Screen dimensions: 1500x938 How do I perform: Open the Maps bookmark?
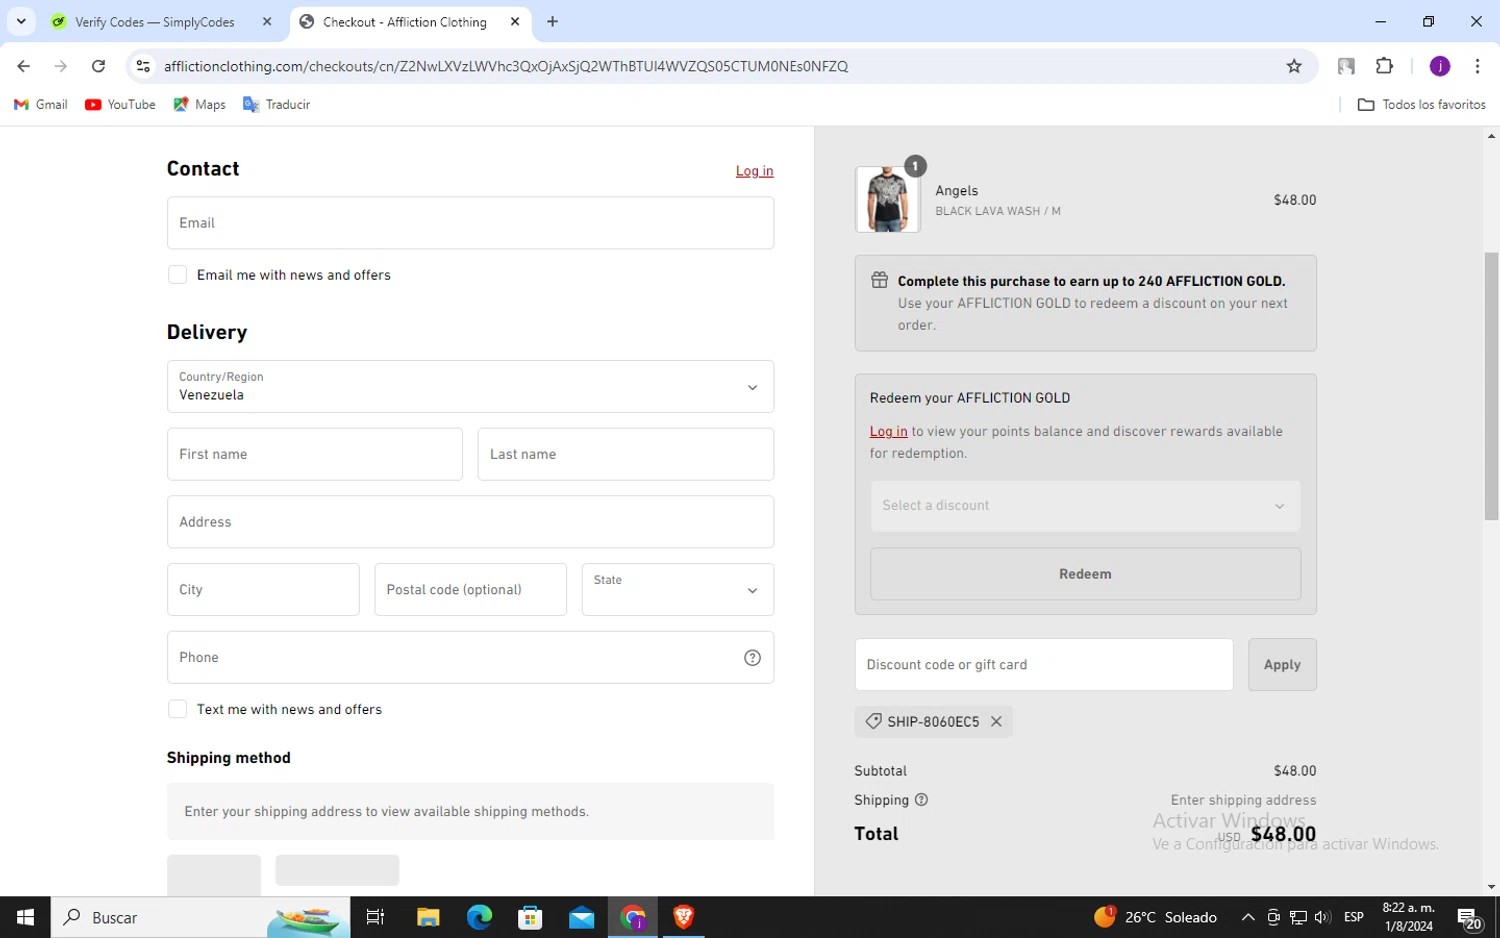(200, 104)
